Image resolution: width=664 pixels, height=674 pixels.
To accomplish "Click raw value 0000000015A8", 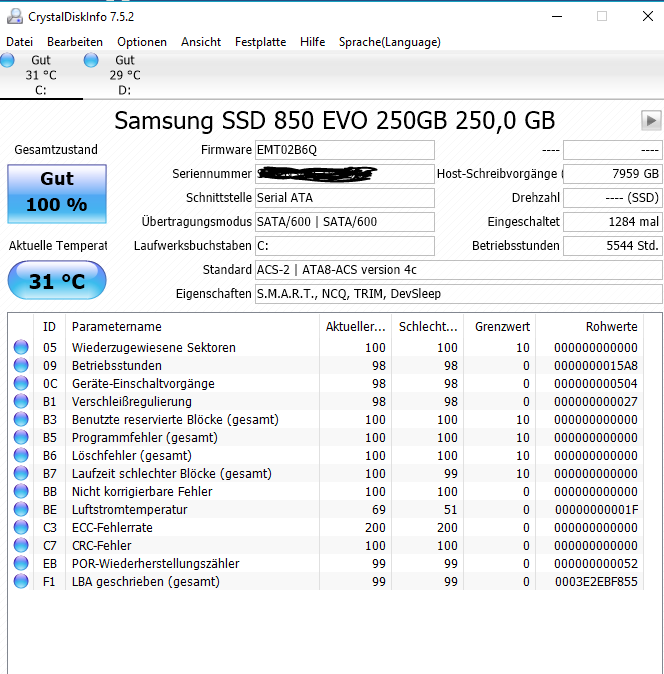I will click(x=596, y=365).
